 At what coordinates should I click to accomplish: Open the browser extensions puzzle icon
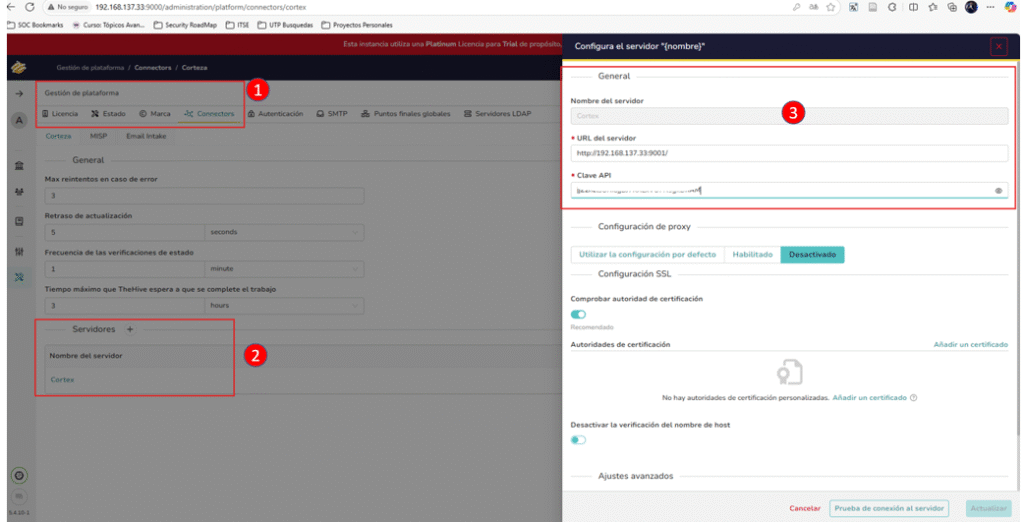[x=892, y=7]
